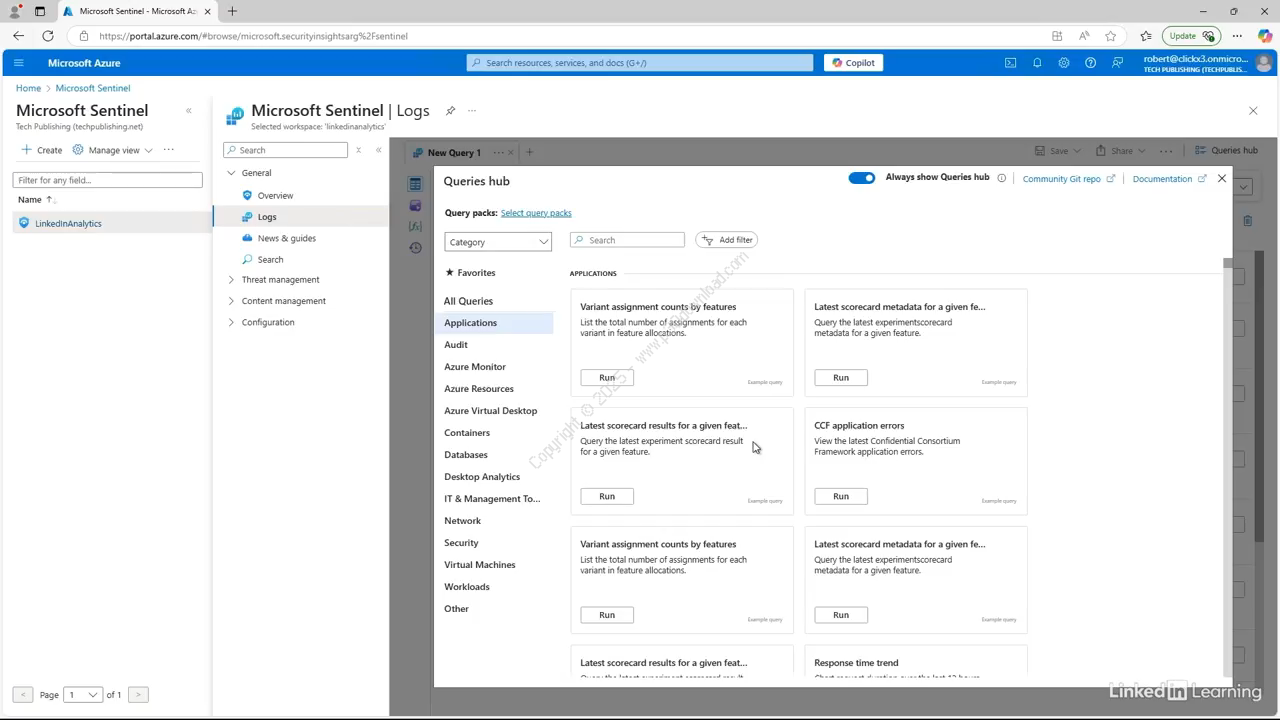Pin the Microsoft Sentinel Logs blade

[x=450, y=111]
